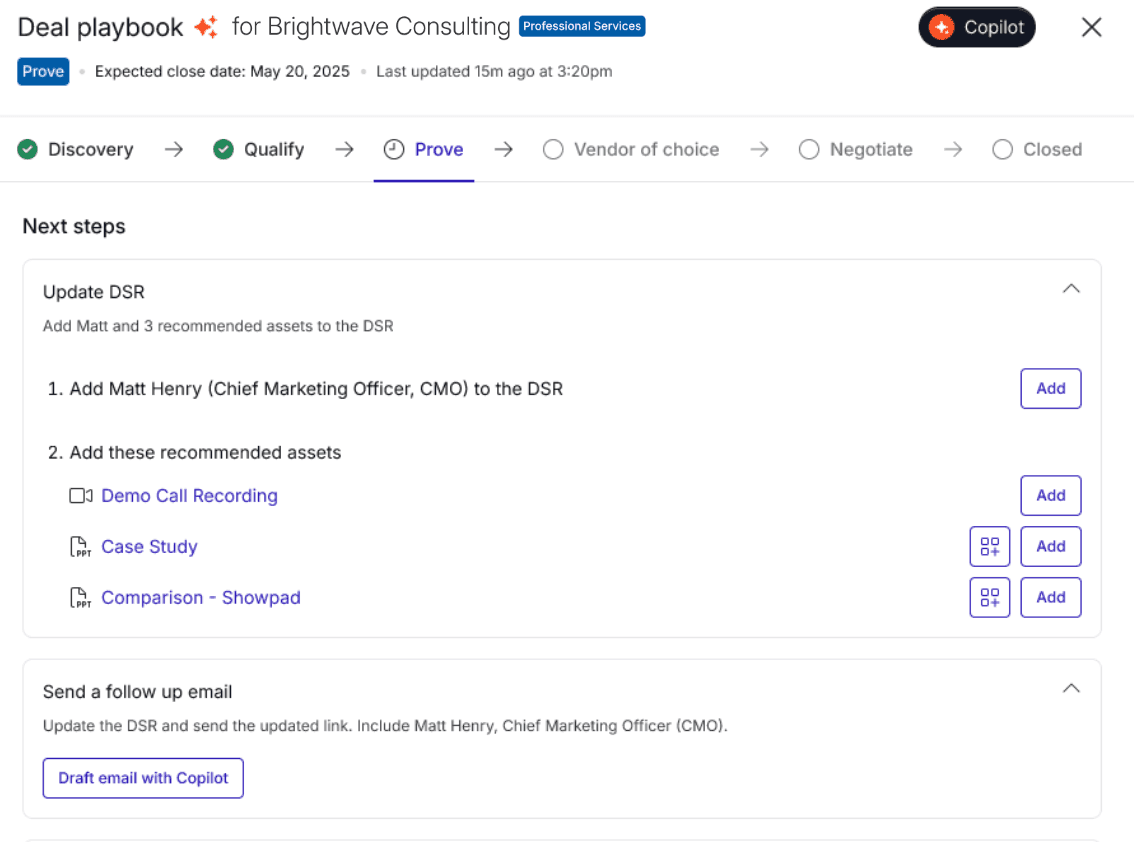
Task: Click the clock icon on Prove stage
Action: [394, 149]
